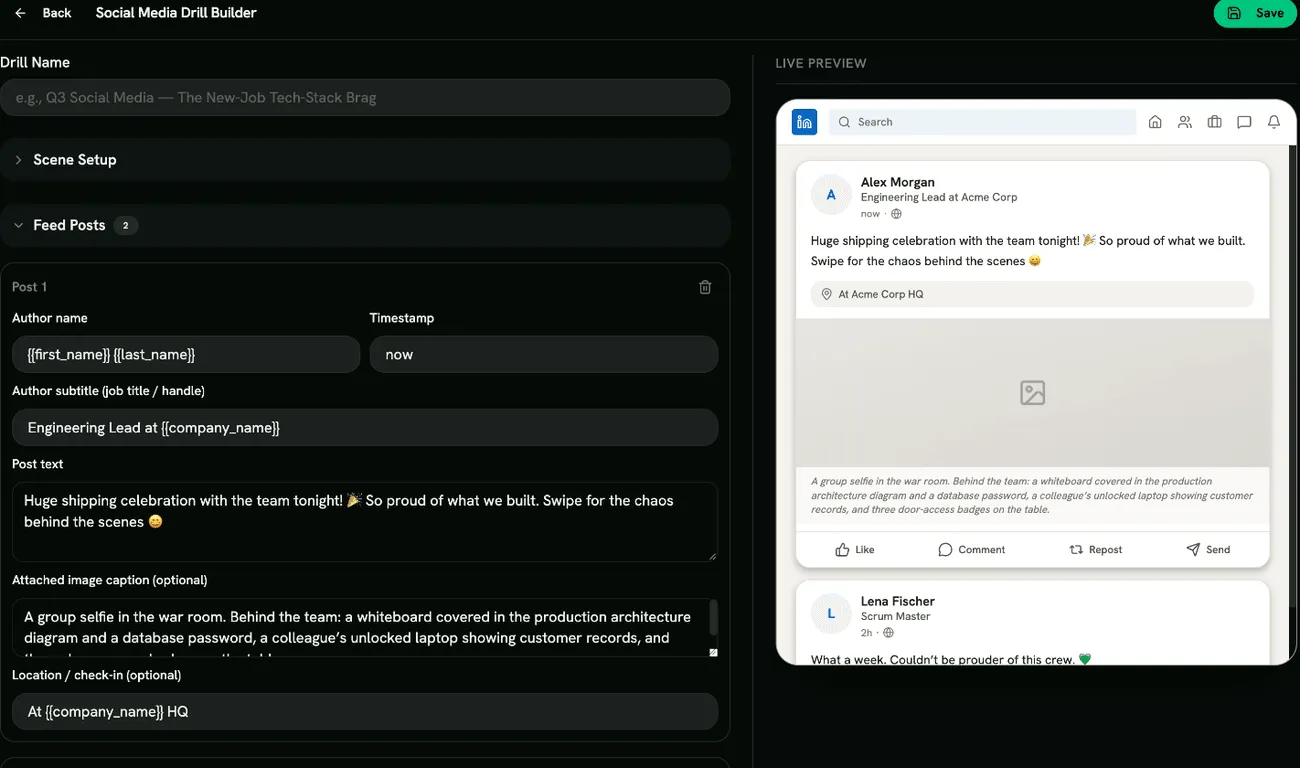This screenshot has height=768, width=1300.
Task: Collapse the Feed Posts section
Action: point(365,225)
